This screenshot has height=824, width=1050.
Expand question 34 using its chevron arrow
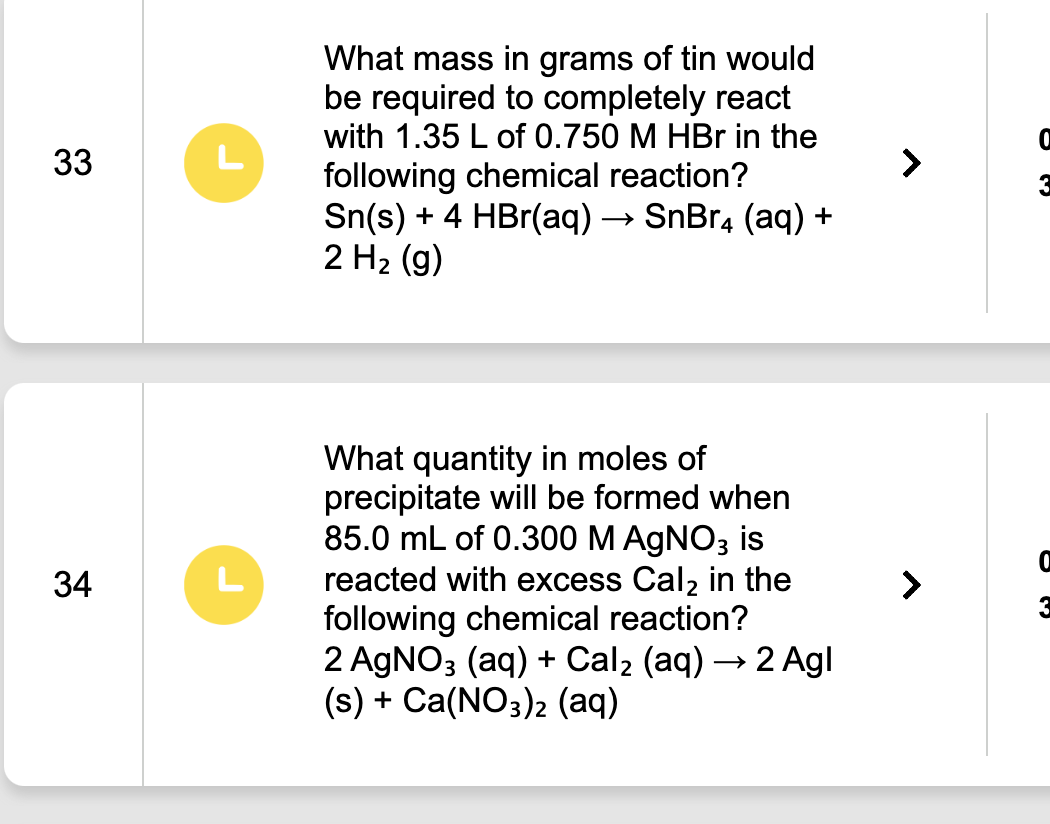coord(910,586)
